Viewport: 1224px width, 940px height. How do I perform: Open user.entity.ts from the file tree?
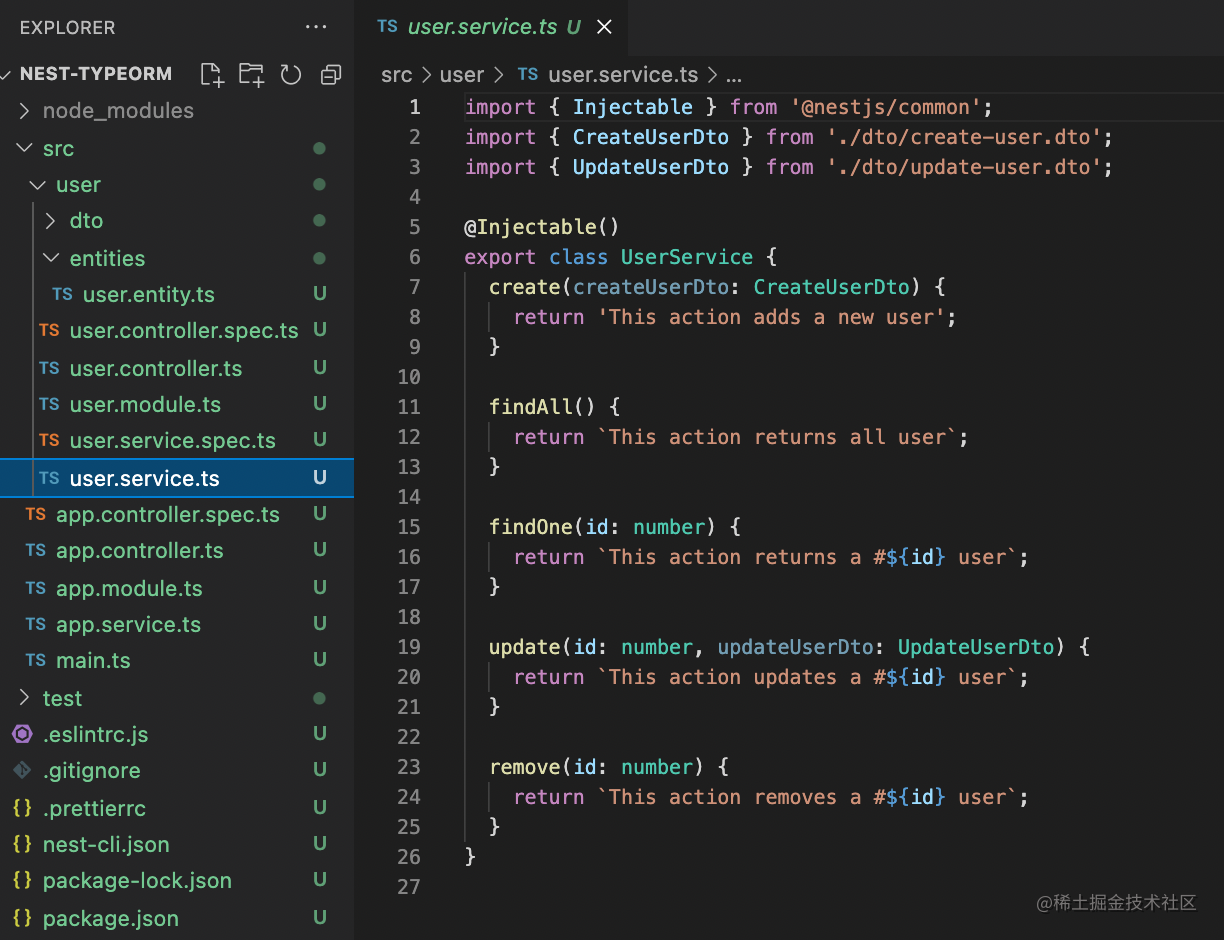[148, 295]
